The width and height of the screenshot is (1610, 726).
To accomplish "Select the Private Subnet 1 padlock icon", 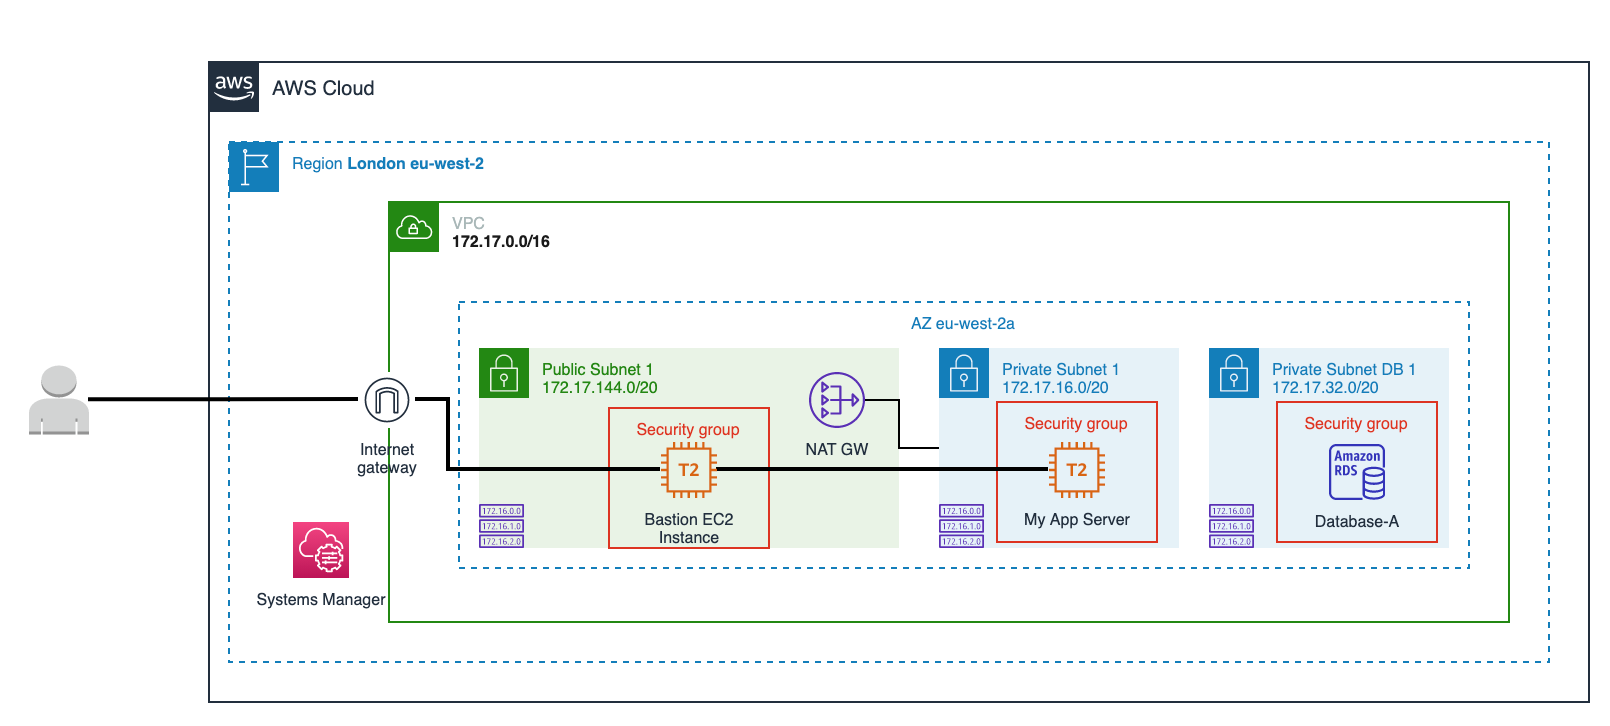I will coord(964,373).
